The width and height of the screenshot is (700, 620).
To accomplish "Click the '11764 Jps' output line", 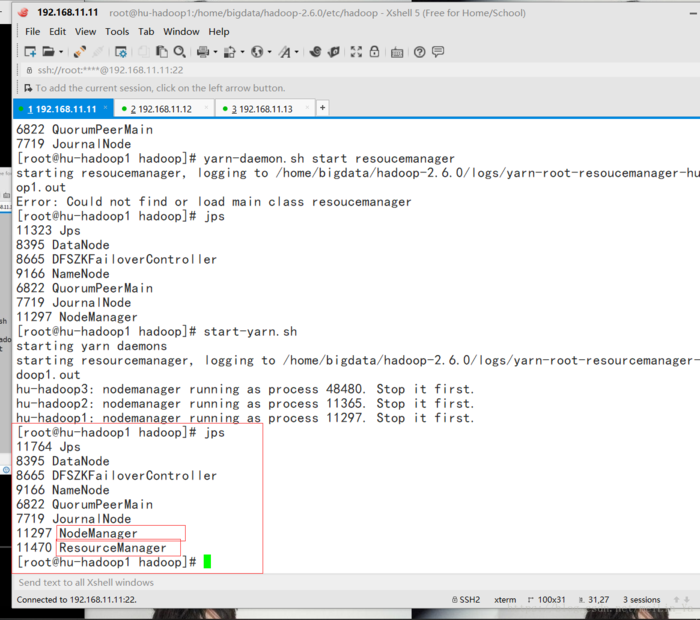I will (x=48, y=447).
